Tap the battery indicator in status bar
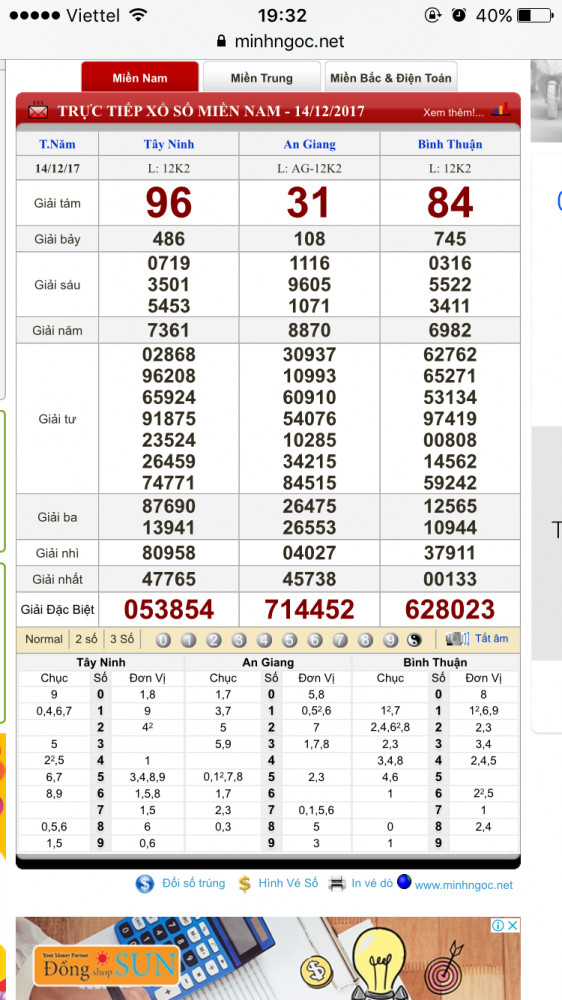Image resolution: width=562 pixels, height=1000 pixels. click(534, 15)
